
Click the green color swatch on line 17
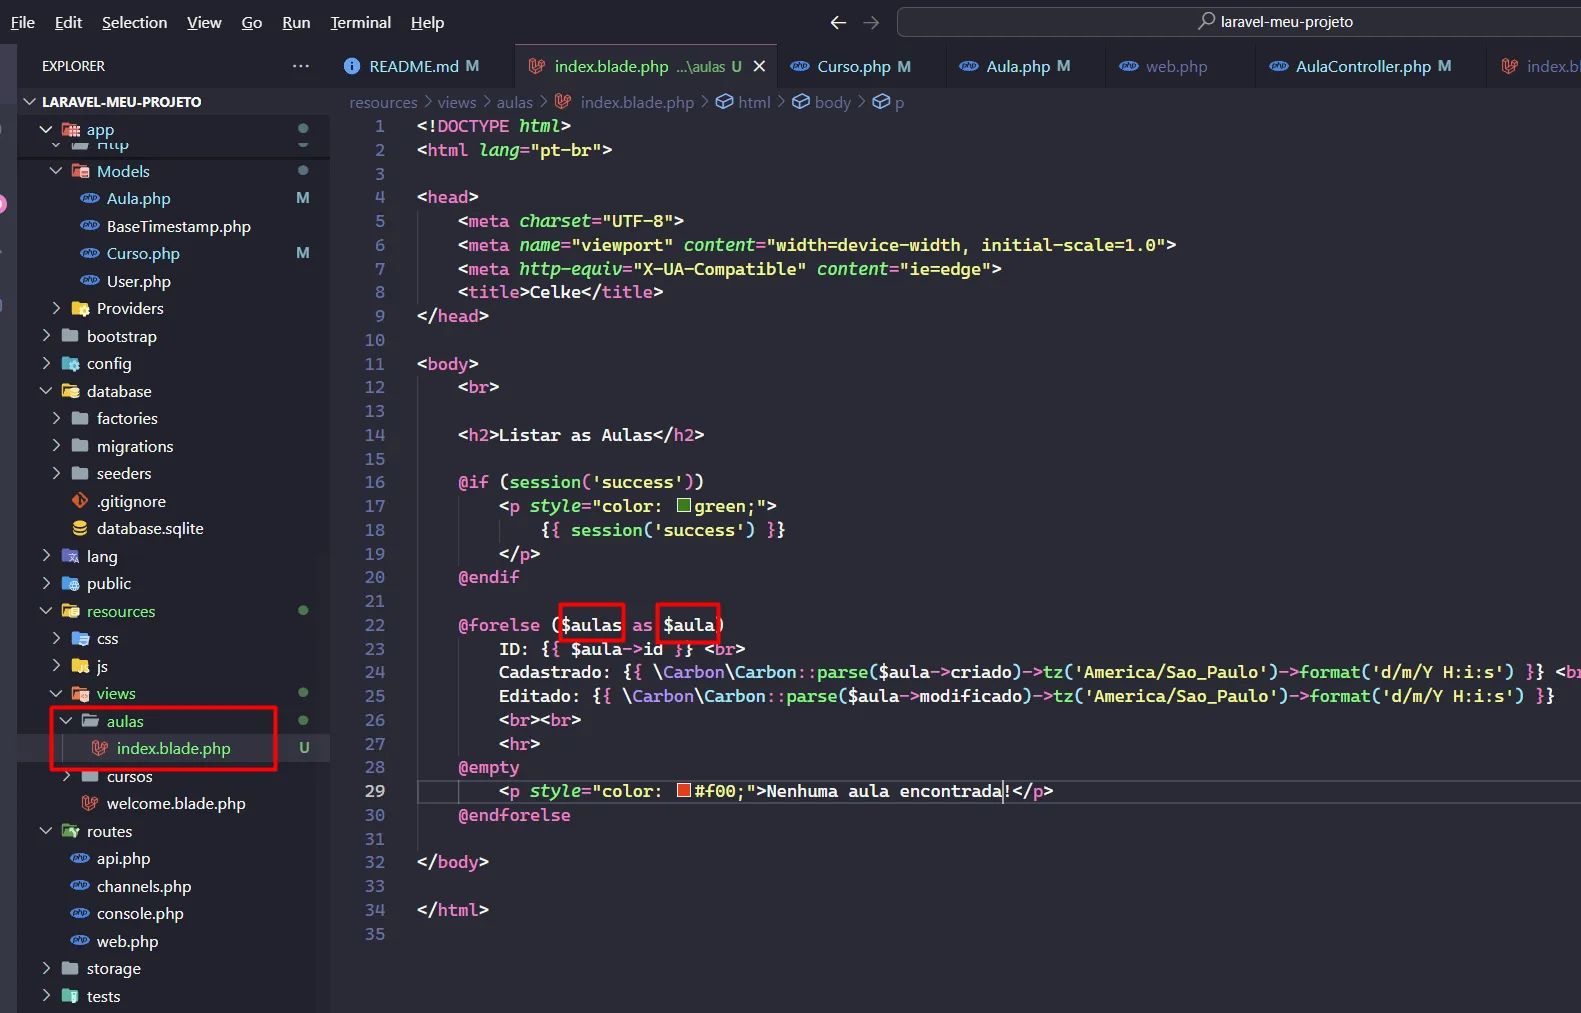[684, 506]
